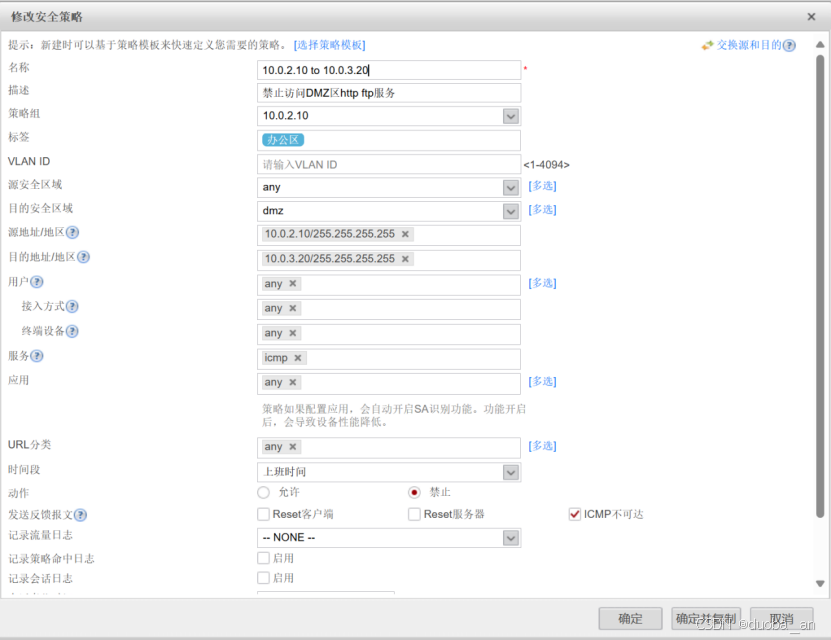
Task: Click the swap source and destination icon
Action: [707, 46]
